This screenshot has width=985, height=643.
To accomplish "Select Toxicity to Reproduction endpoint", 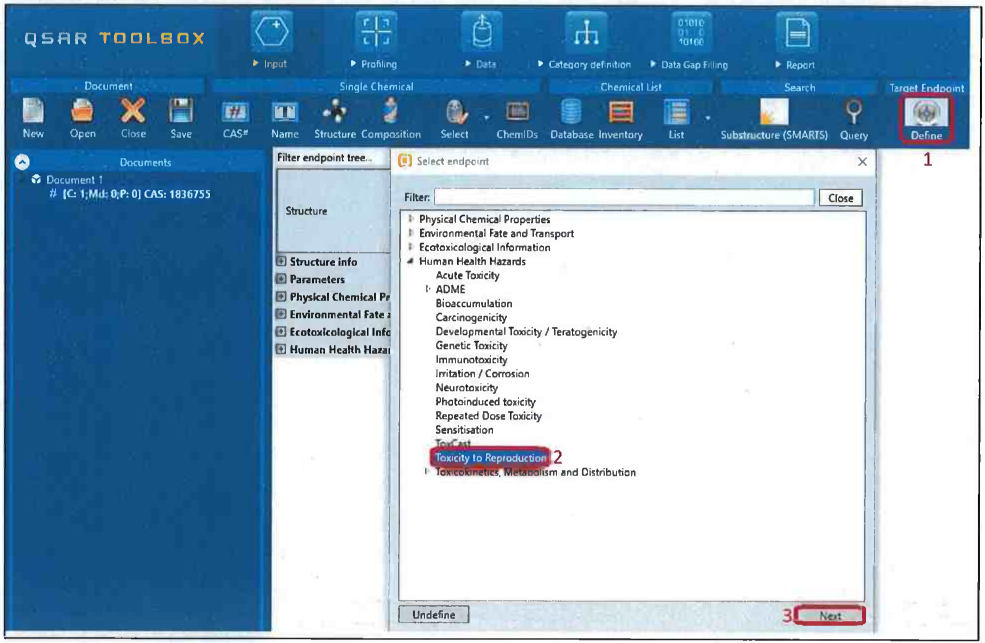I will coord(490,458).
